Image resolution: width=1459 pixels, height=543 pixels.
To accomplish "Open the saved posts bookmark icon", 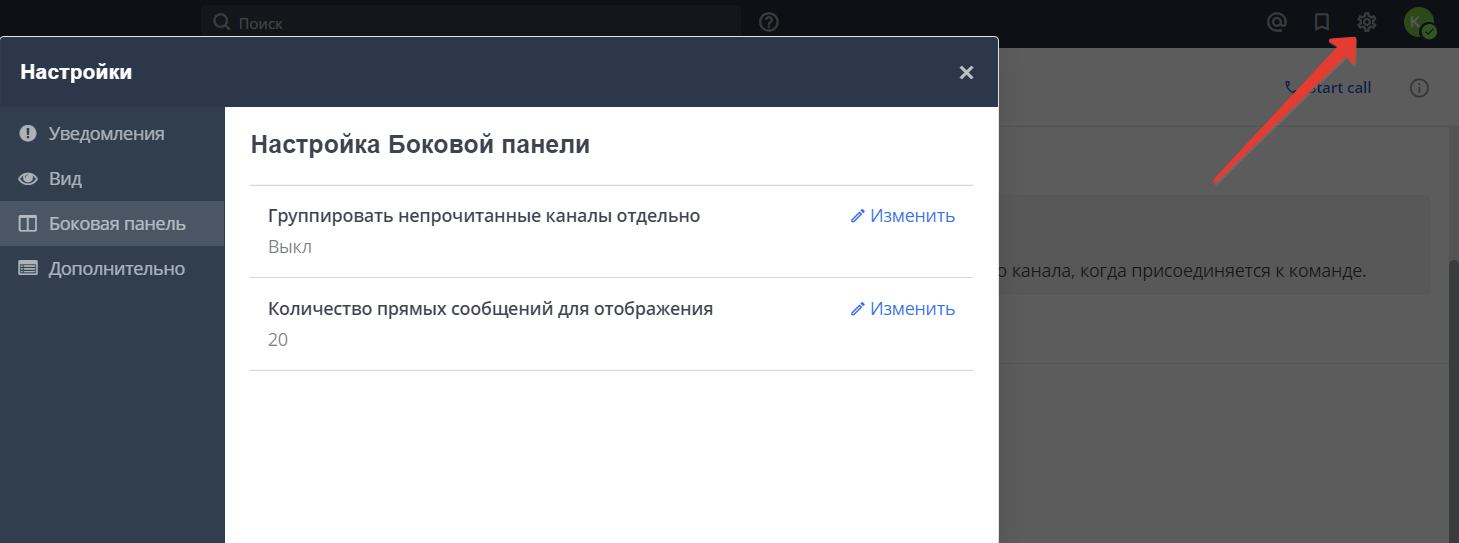I will tap(1321, 22).
